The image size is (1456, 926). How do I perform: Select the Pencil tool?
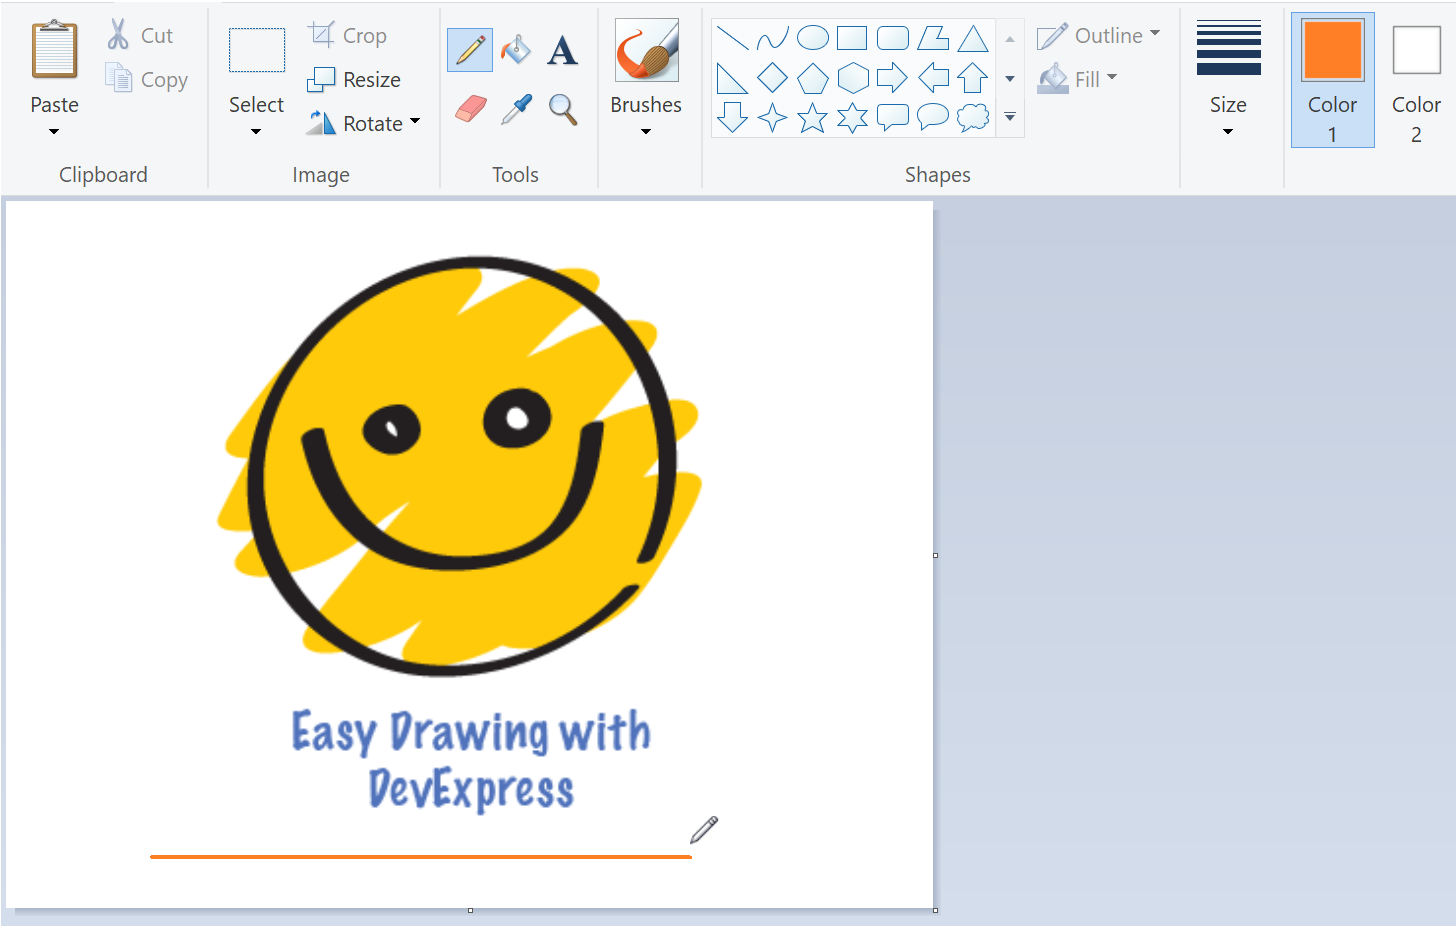(x=469, y=49)
